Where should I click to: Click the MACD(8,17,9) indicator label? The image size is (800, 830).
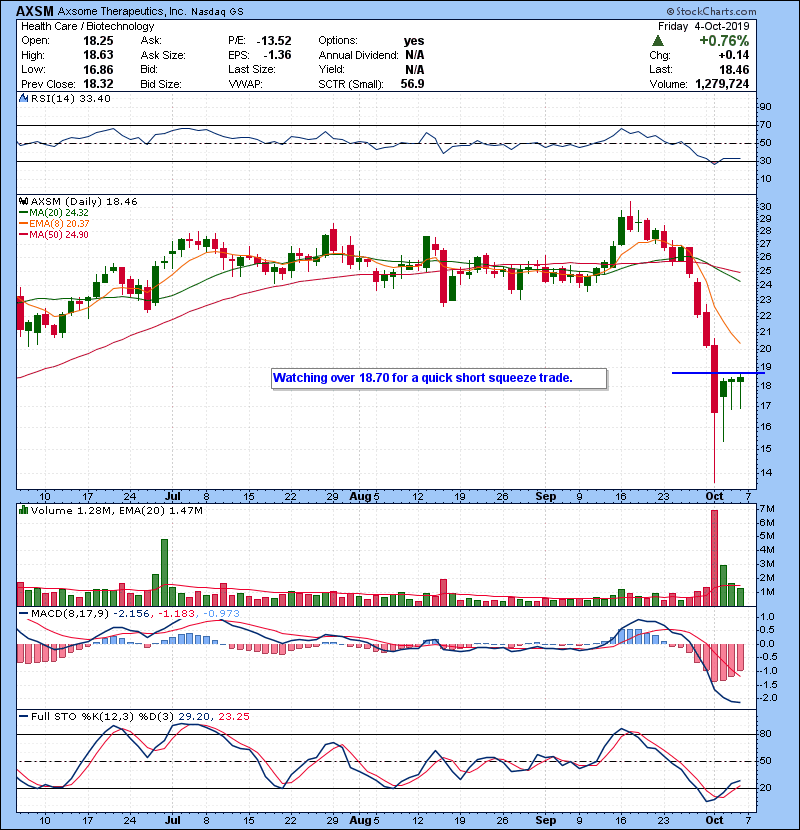pos(70,614)
